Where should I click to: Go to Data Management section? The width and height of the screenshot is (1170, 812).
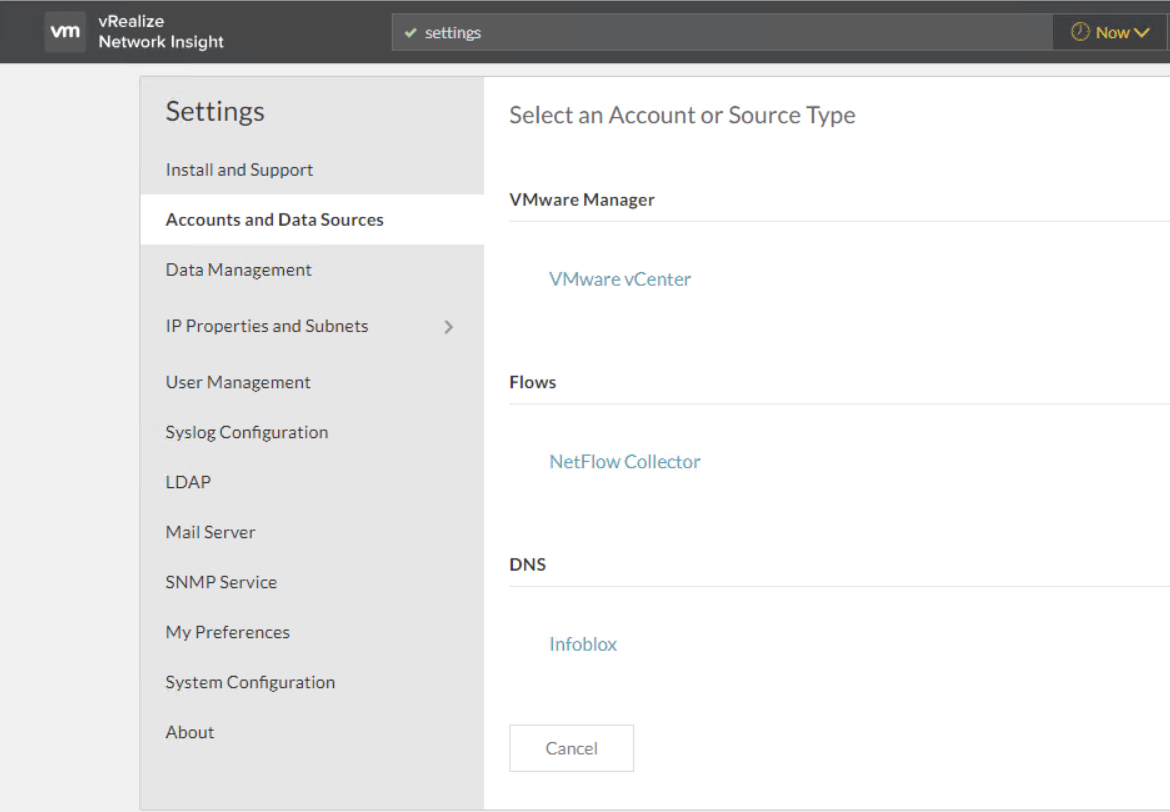click(238, 270)
